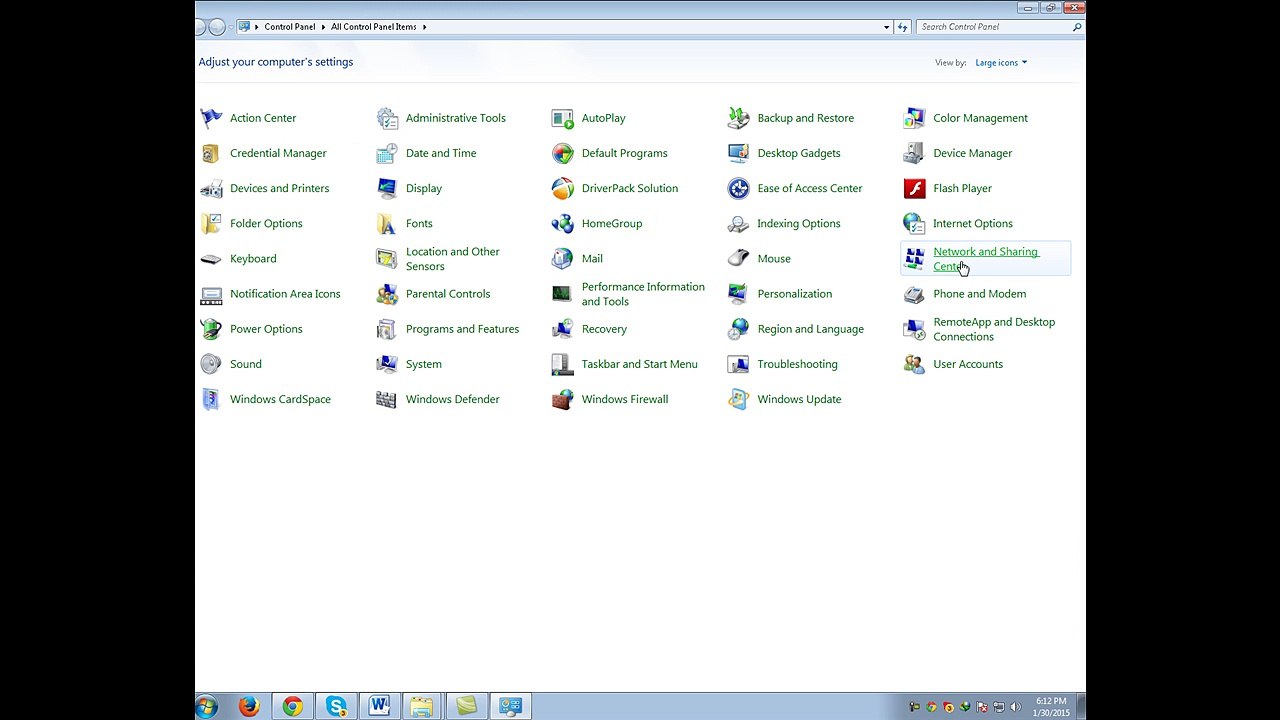The height and width of the screenshot is (720, 1280).
Task: Open the Performance Information and Tools link
Action: (x=643, y=294)
